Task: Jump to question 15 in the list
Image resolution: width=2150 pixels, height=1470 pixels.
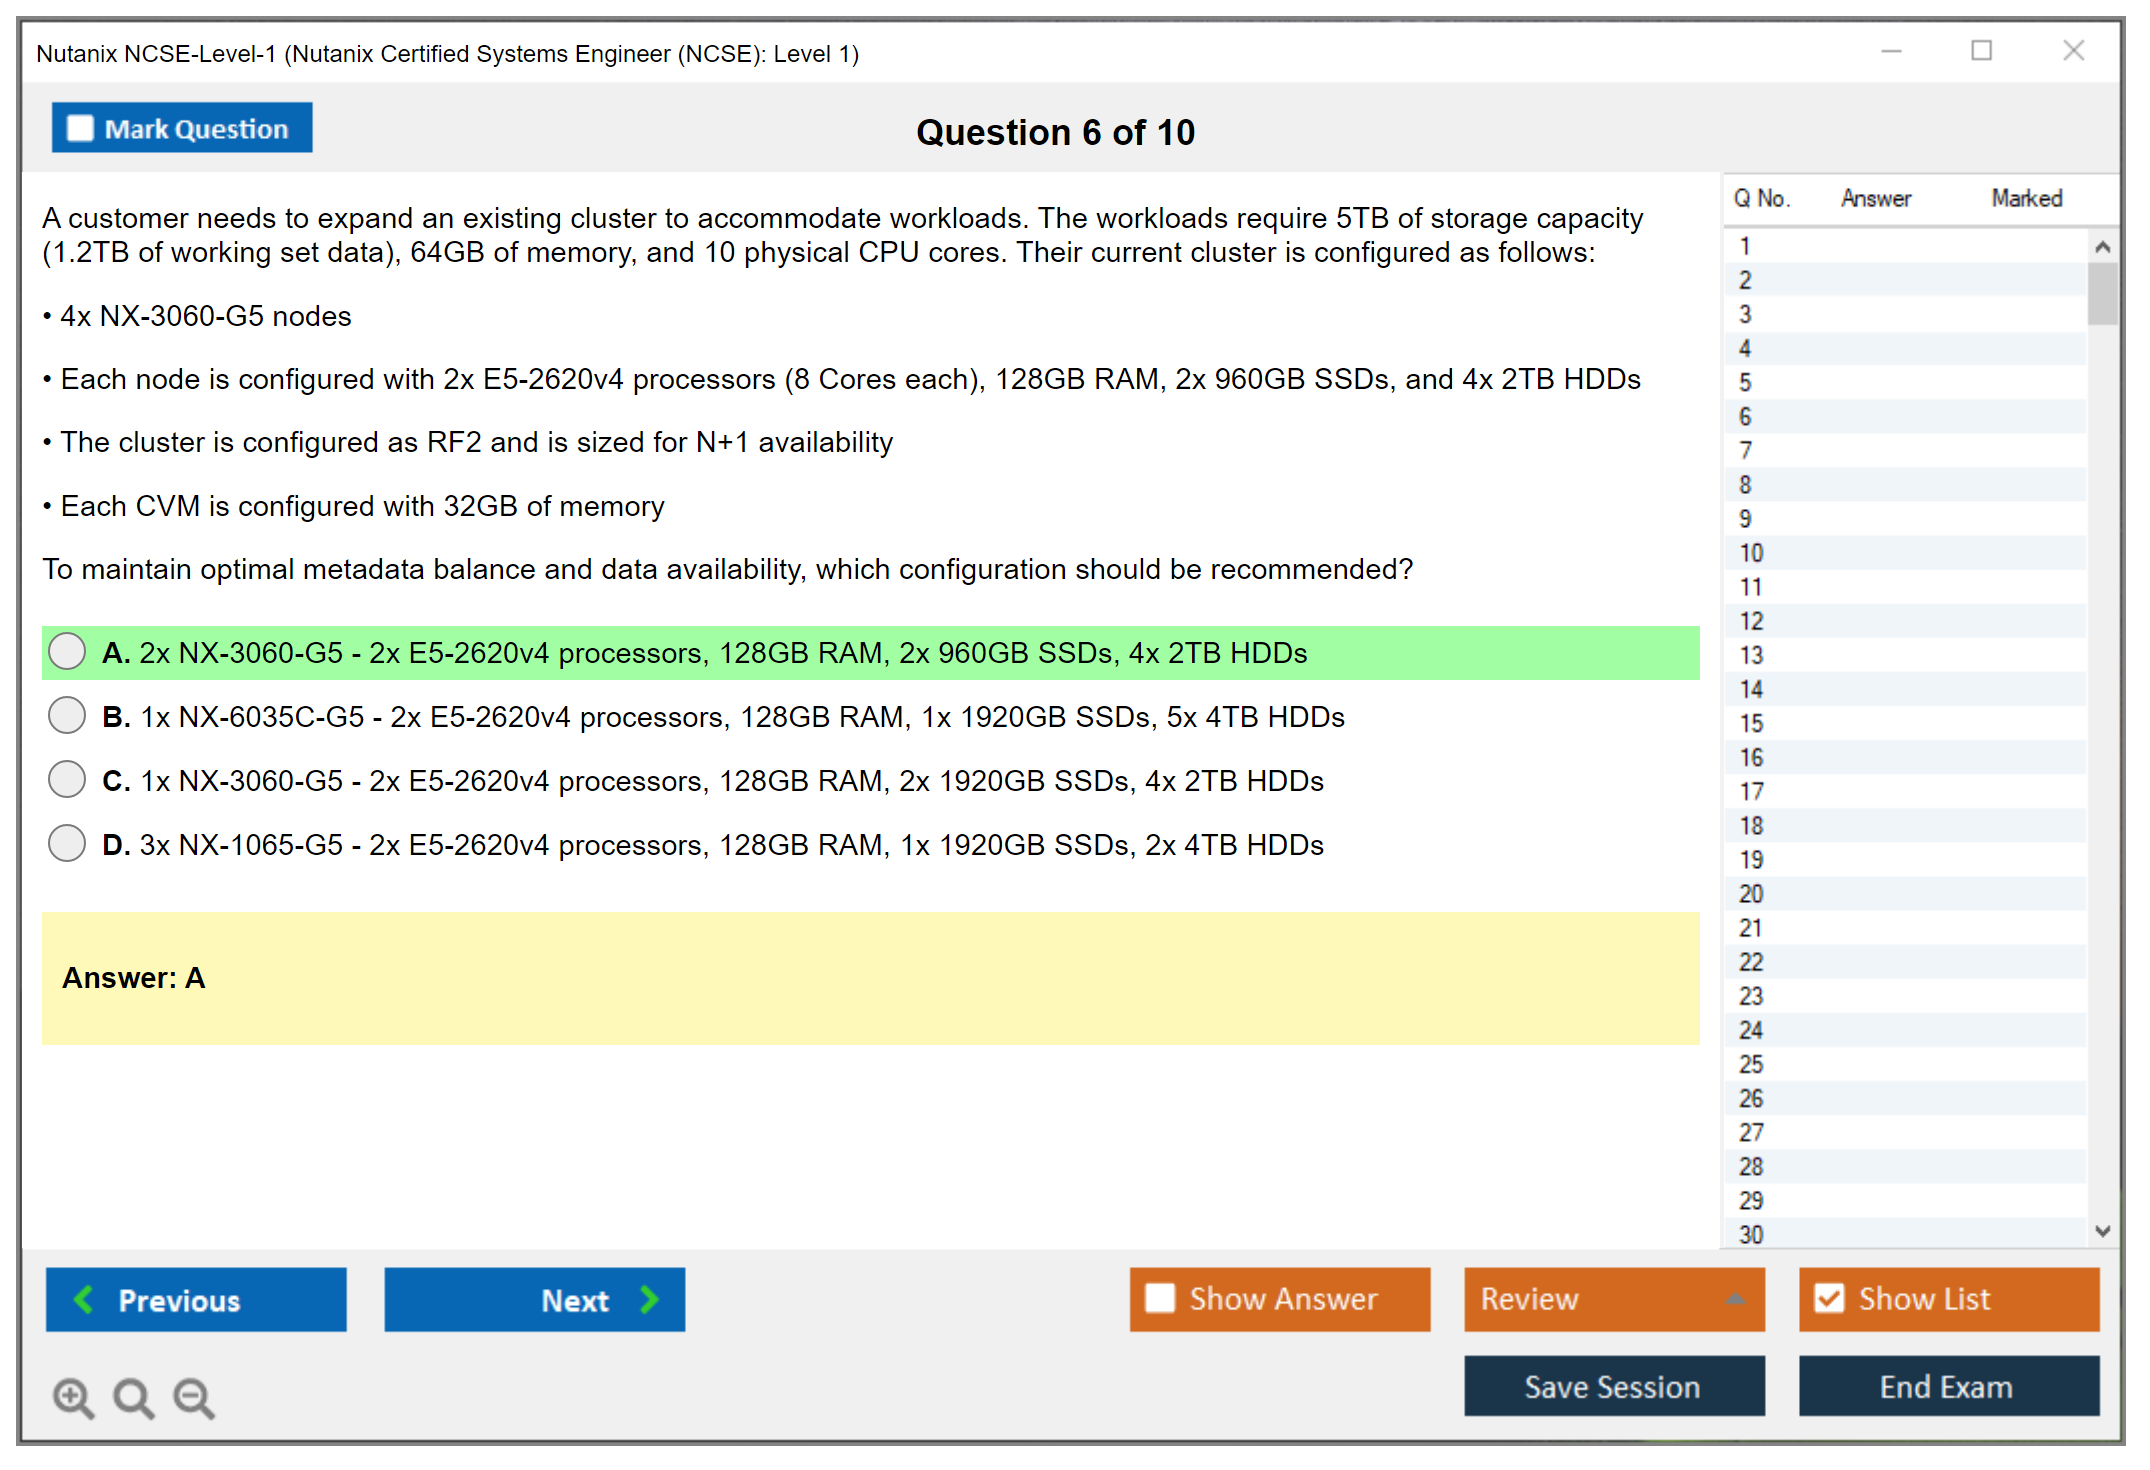Action: point(1751,723)
